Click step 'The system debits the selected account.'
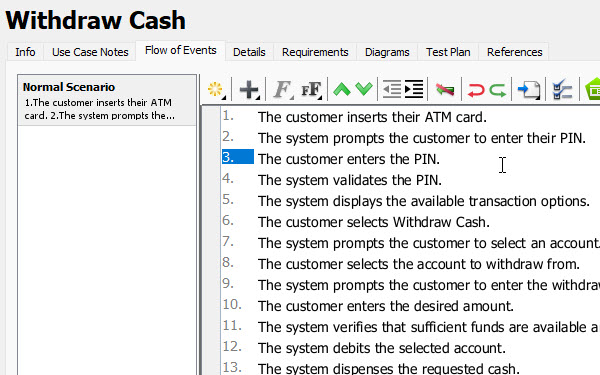The image size is (600, 375). point(382,349)
